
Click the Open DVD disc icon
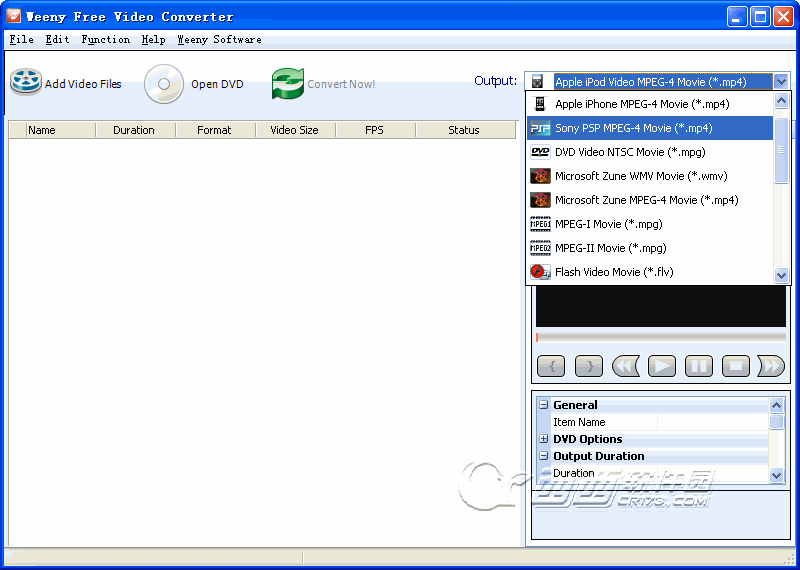163,84
